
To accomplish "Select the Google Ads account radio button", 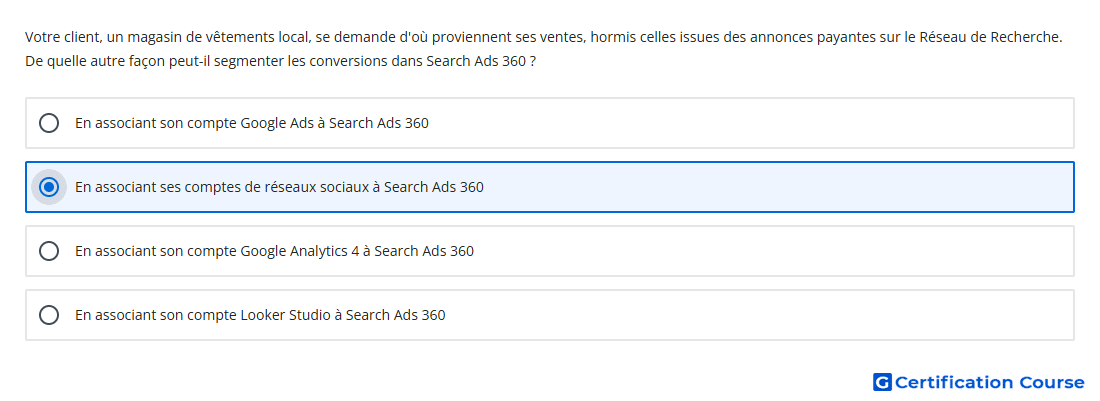I will coord(49,123).
